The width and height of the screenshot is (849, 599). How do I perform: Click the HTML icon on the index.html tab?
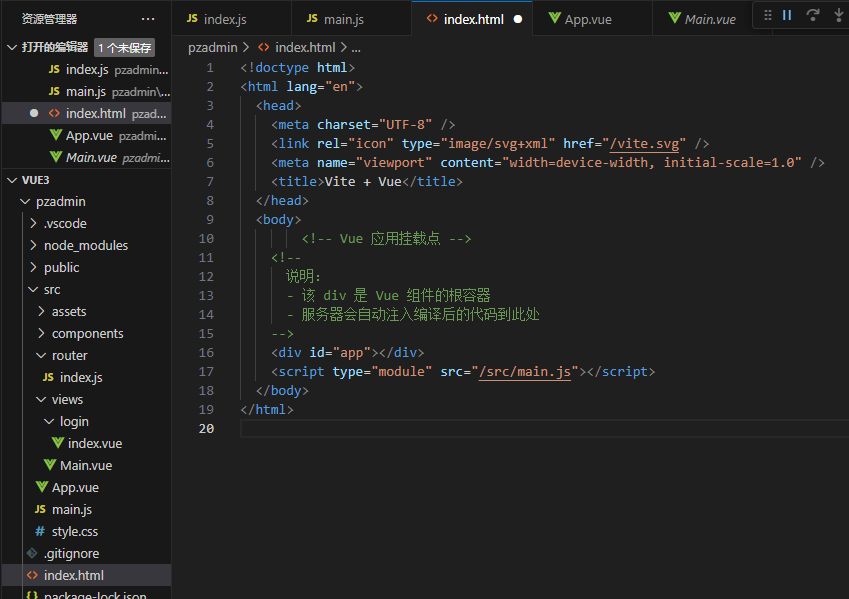pyautogui.click(x=432, y=18)
